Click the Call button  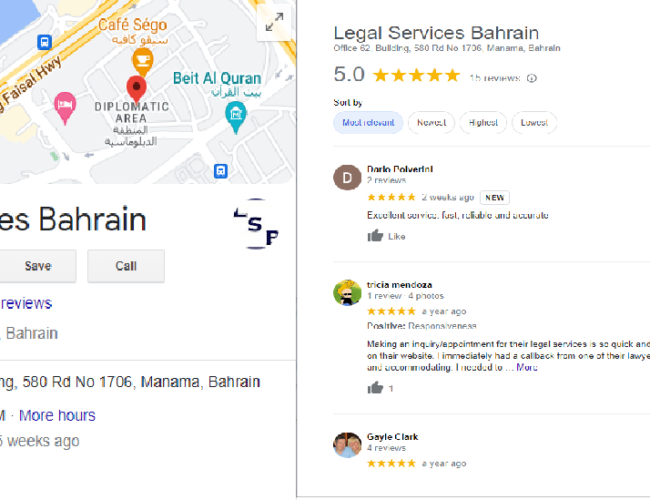click(x=126, y=266)
